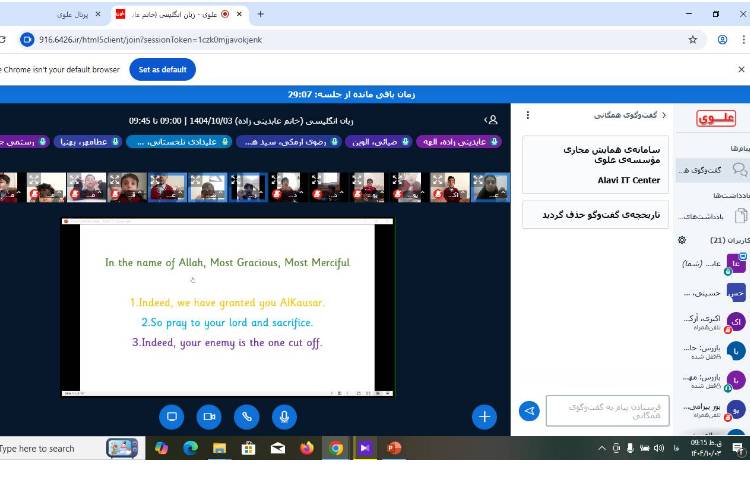Select second بازرس user with purple avatar

pos(713,381)
